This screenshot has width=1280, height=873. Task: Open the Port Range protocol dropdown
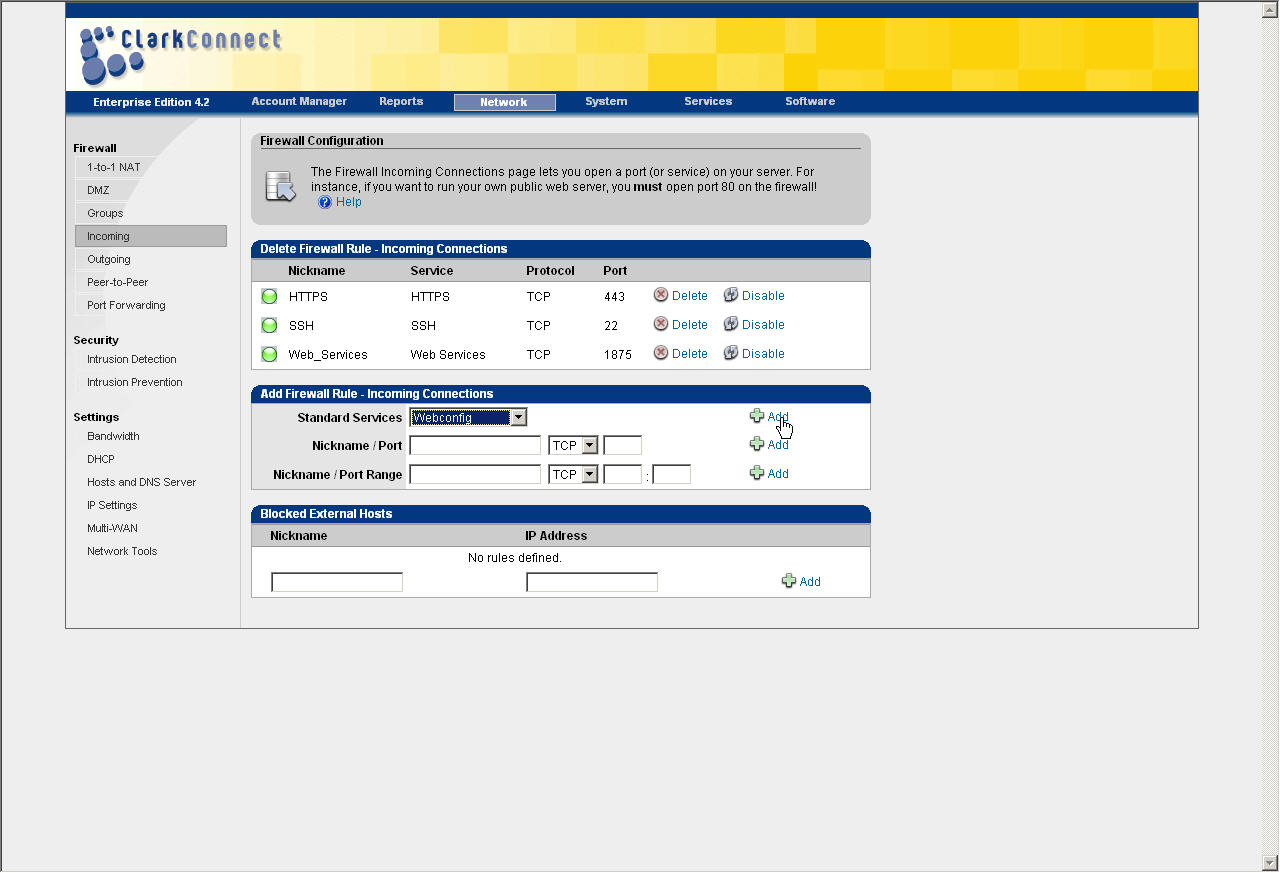click(x=590, y=475)
